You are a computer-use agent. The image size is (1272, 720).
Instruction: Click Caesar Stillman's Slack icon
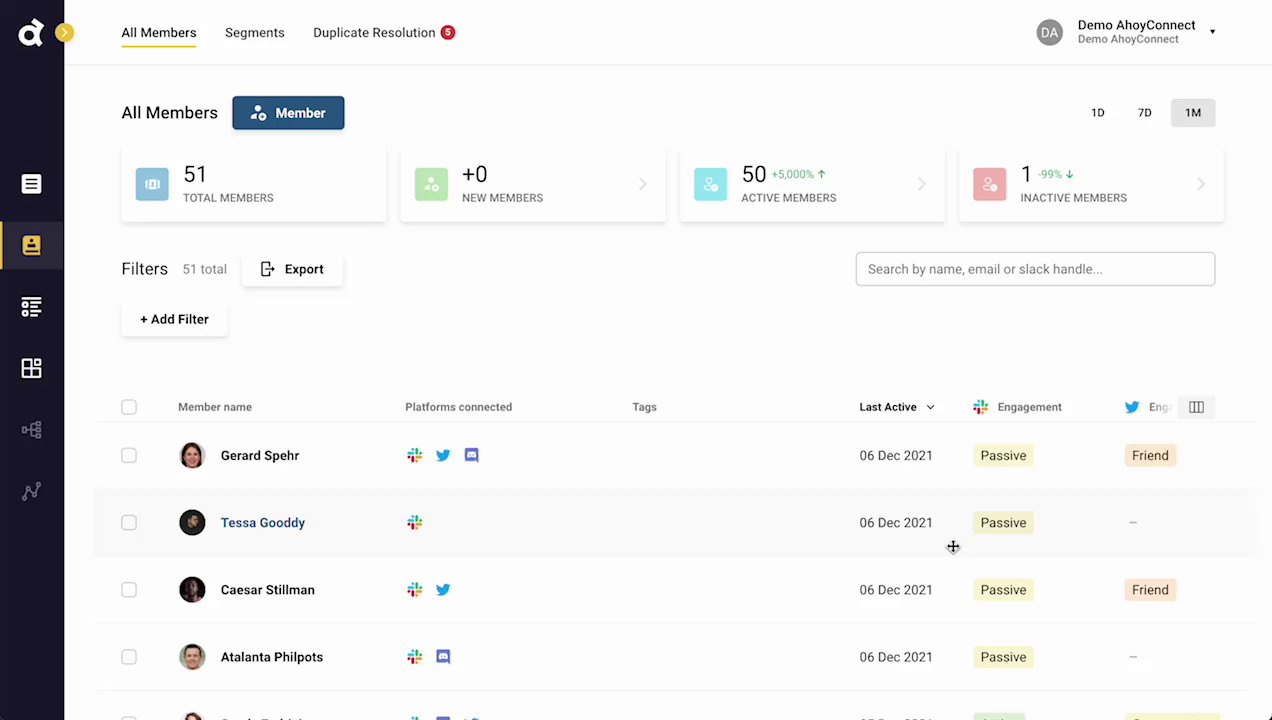point(414,590)
